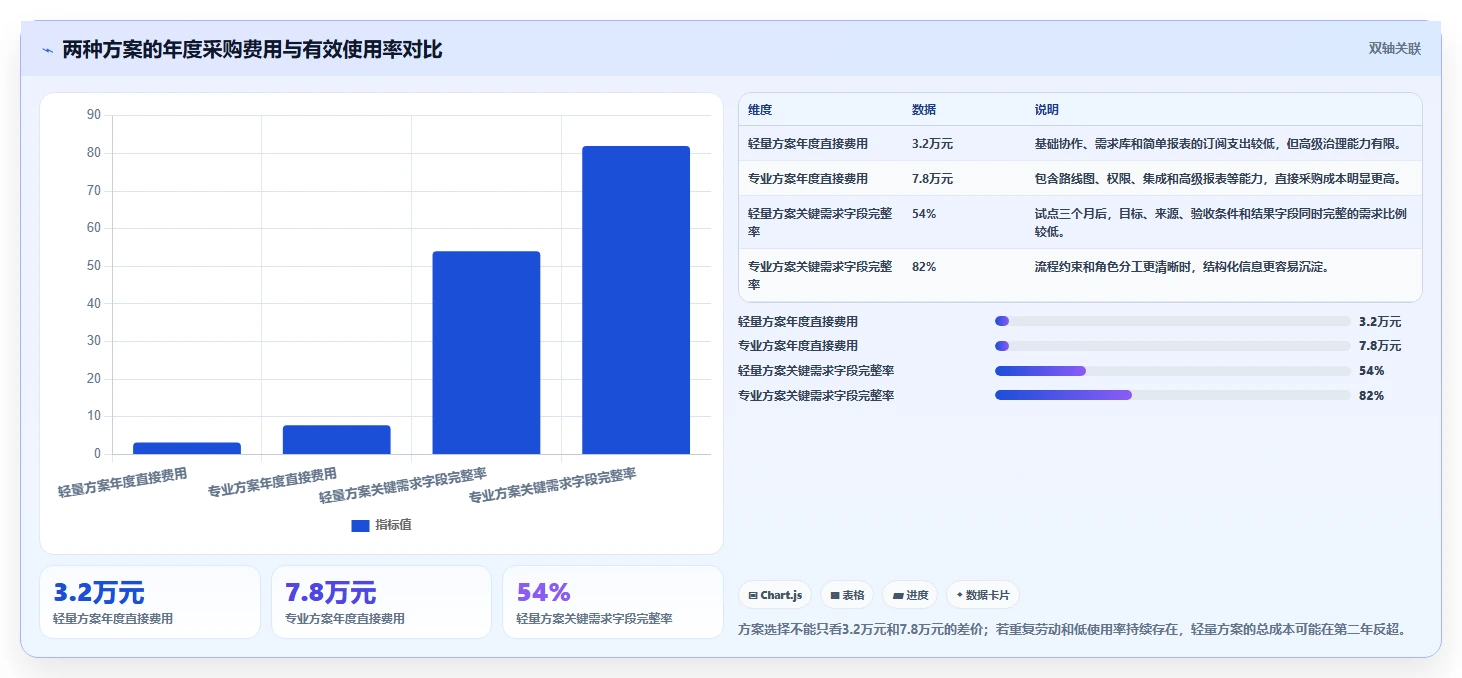Click table cell 3.2万元
1462x678 pixels.
932,144
